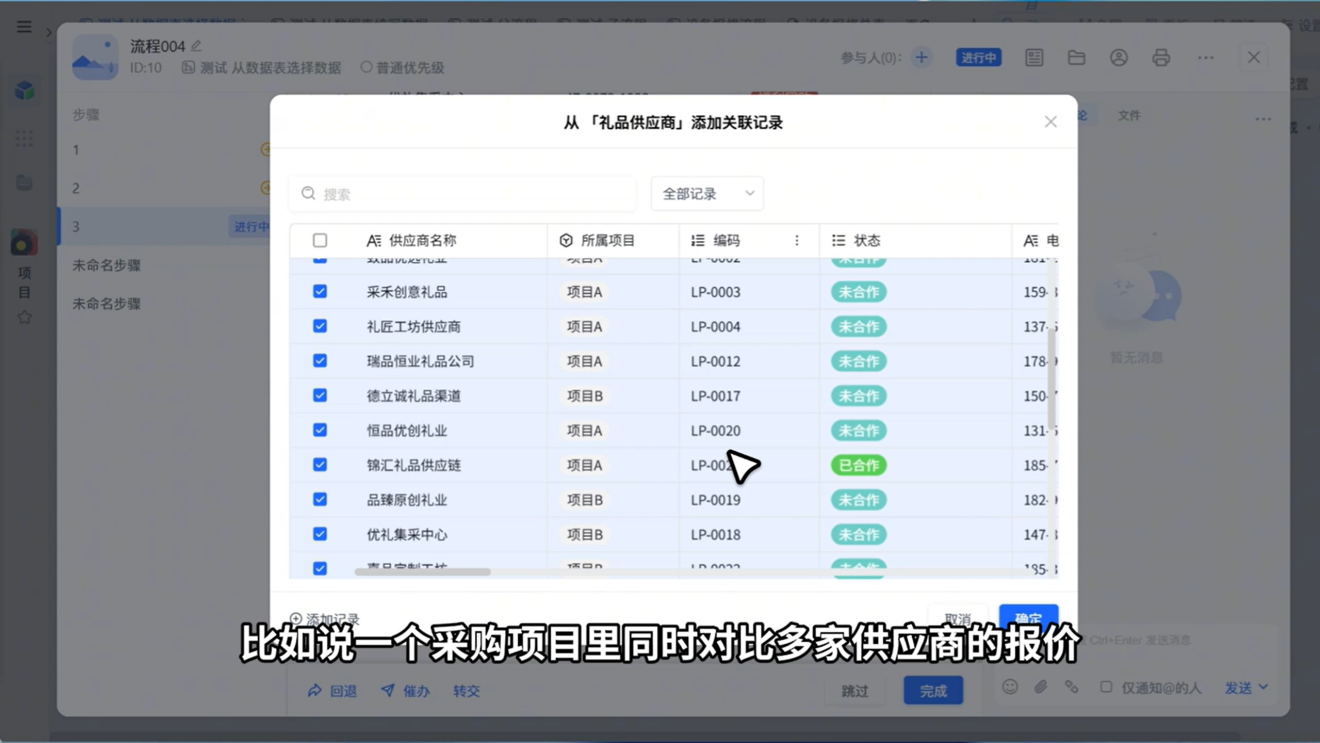Toggle the select-all checkbox in table header
This screenshot has height=743, width=1320.
320,240
